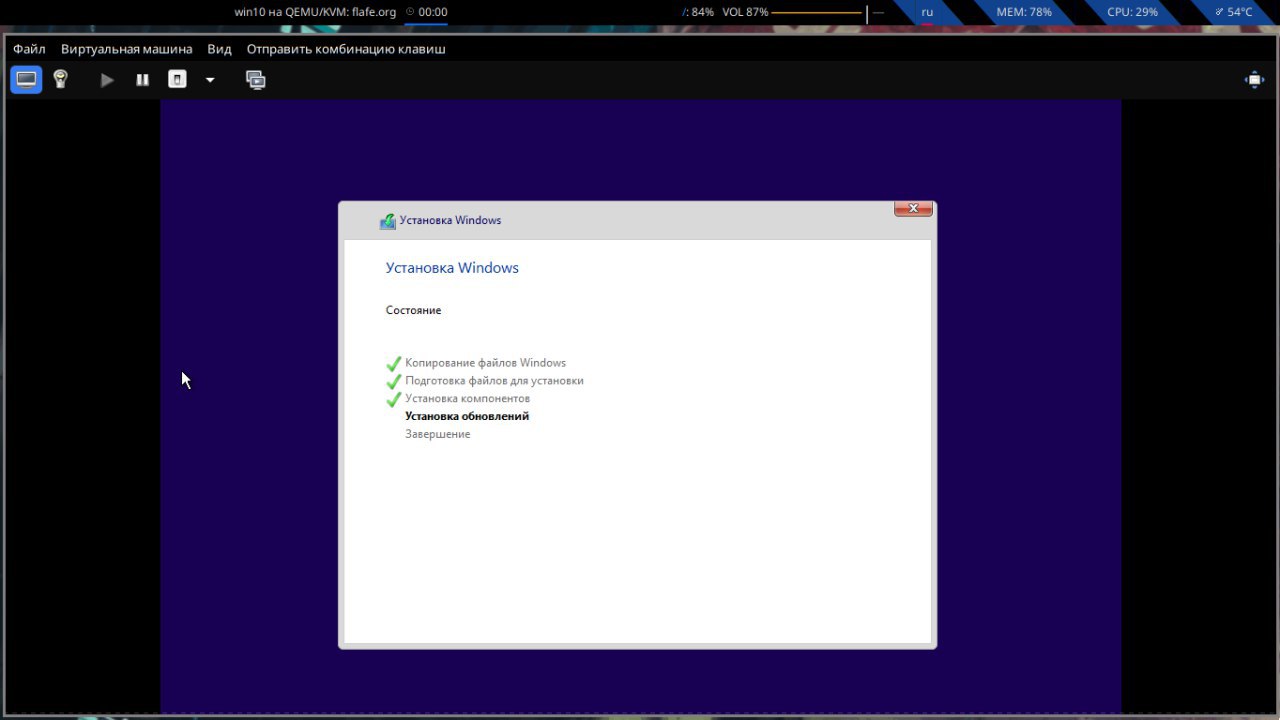1280x720 pixels.
Task: Click the ru keyboard layout indicator
Action: (927, 12)
